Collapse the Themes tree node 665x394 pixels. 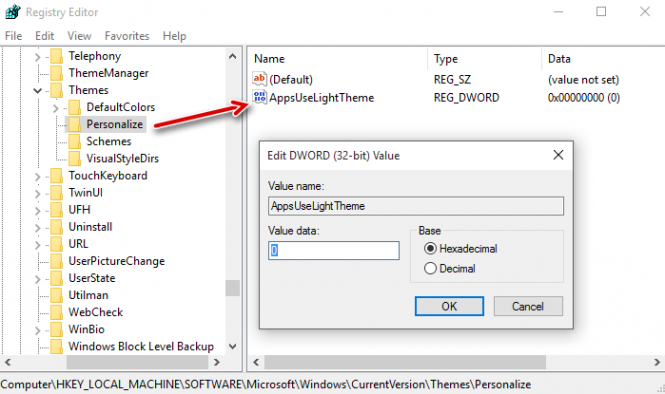37,90
